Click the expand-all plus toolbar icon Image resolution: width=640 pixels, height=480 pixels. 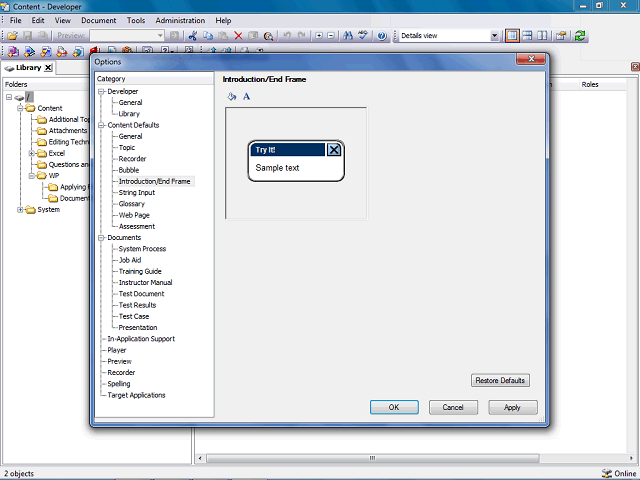[319, 36]
